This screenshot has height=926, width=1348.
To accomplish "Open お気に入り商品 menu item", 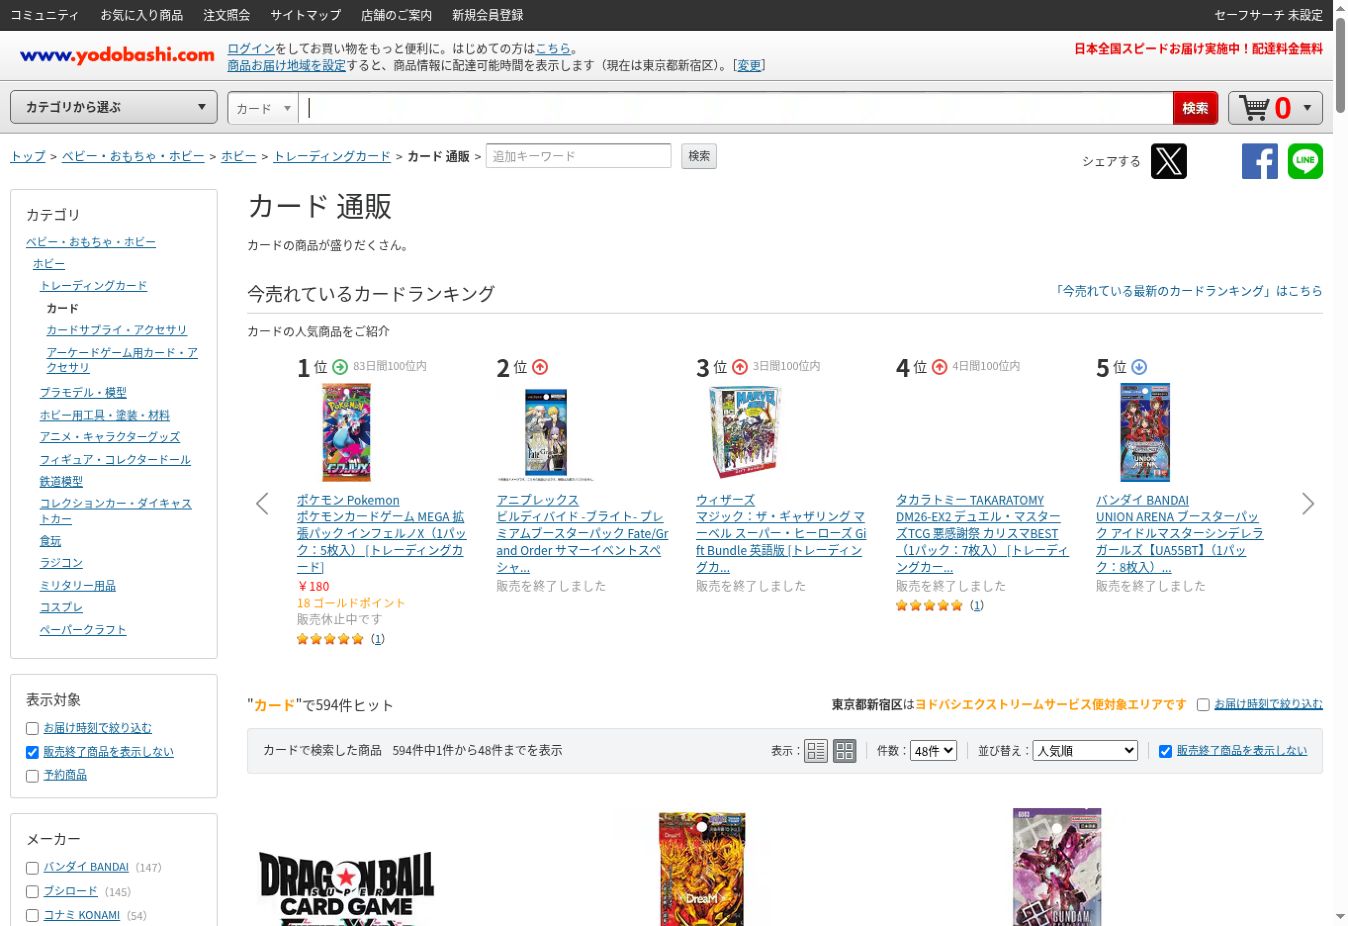I will [x=142, y=15].
